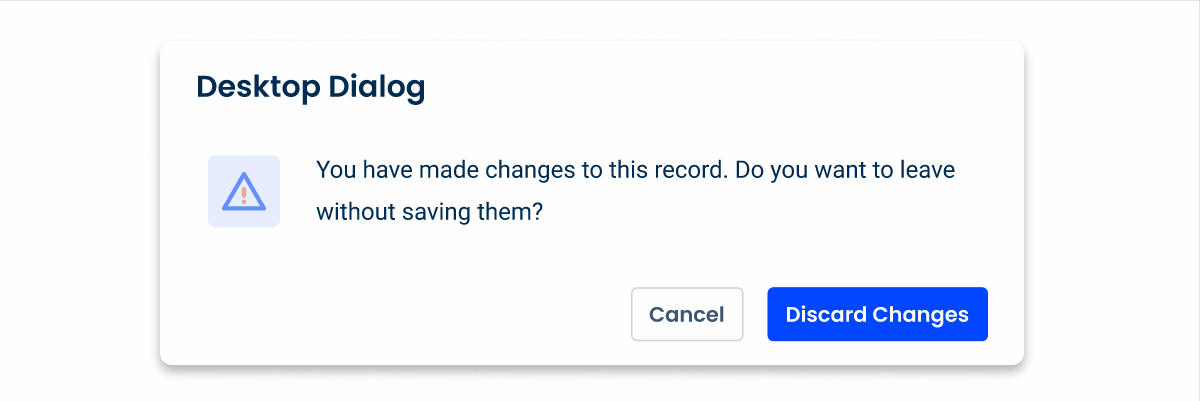Click the "without saving them?" text line
Viewport: 1200px width, 401px height.
(429, 212)
